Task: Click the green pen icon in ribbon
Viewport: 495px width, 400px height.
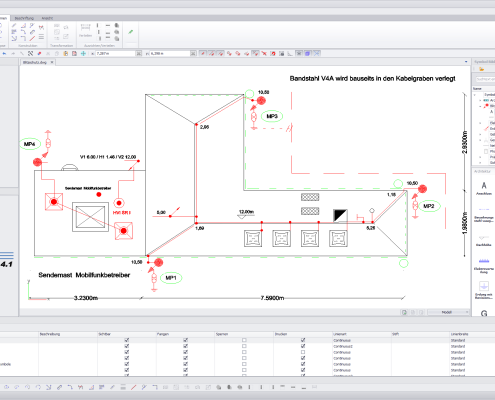Action: [x=131, y=32]
